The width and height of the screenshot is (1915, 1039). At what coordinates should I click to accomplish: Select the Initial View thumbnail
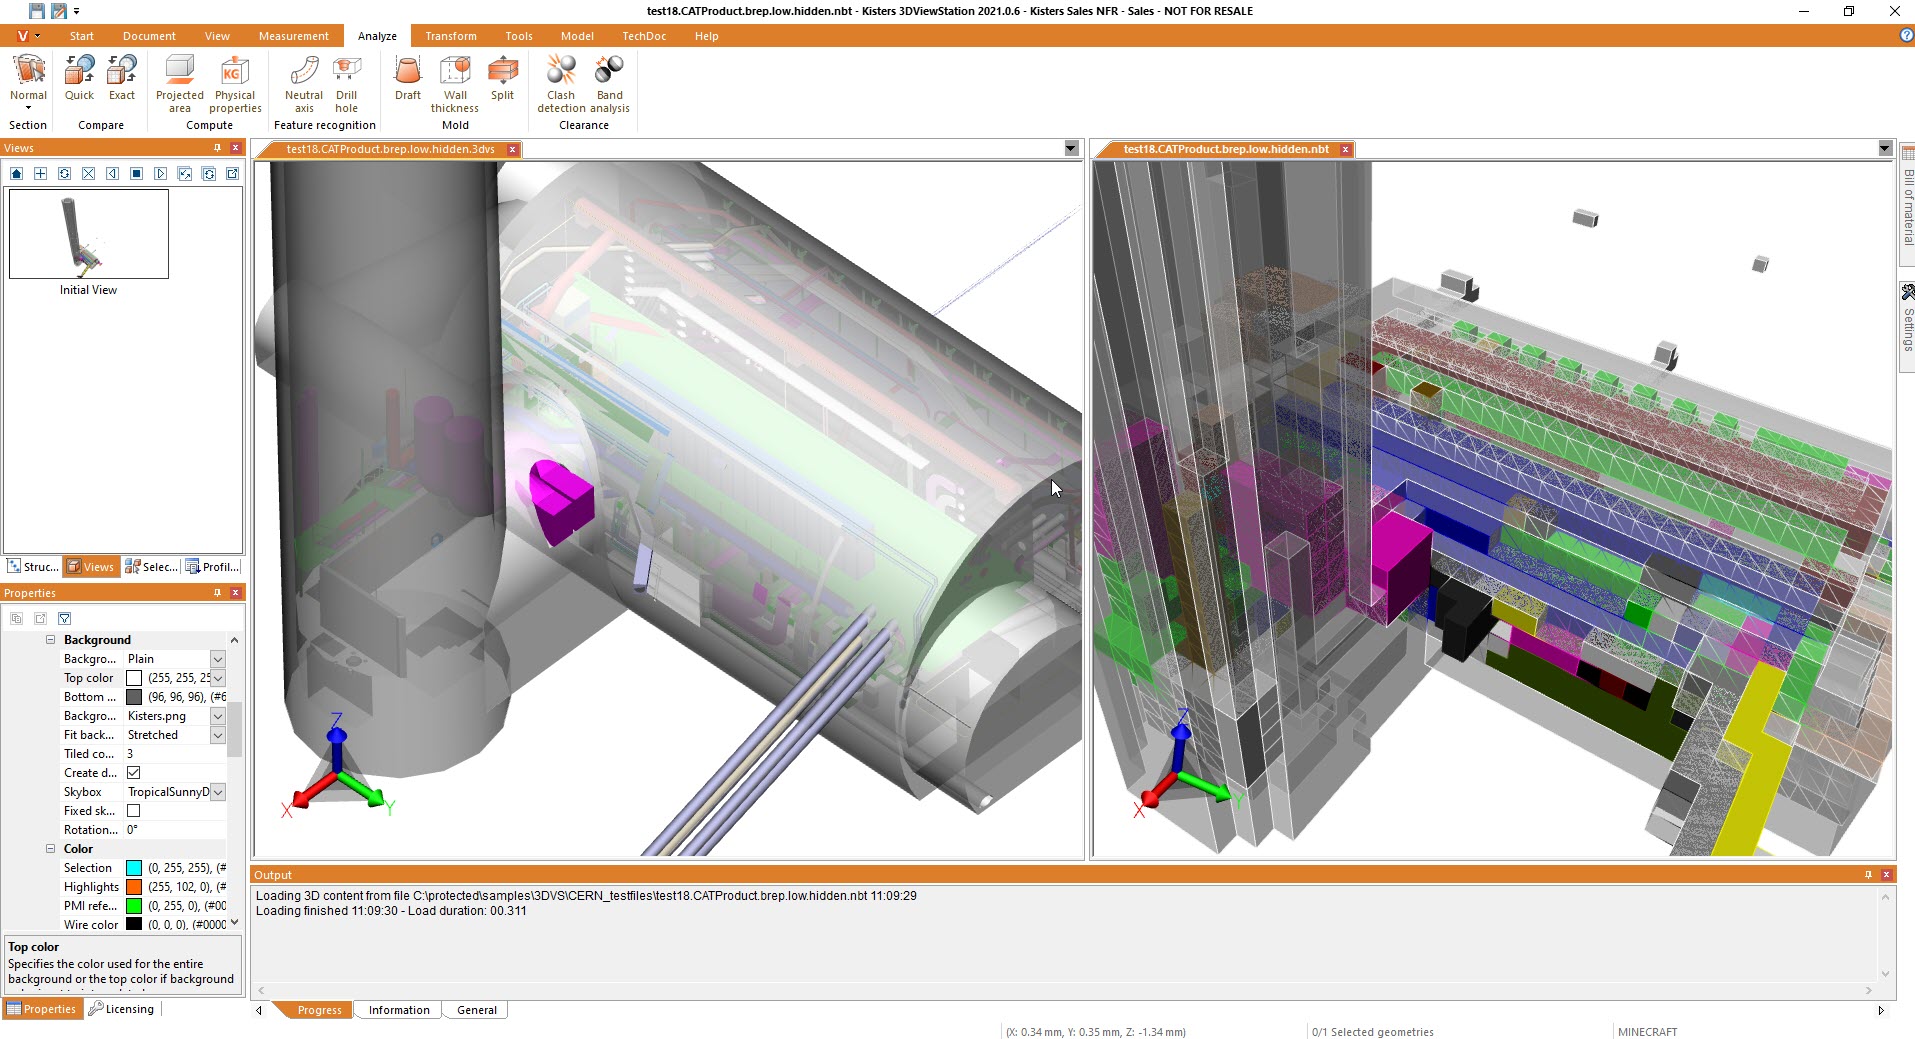[89, 234]
